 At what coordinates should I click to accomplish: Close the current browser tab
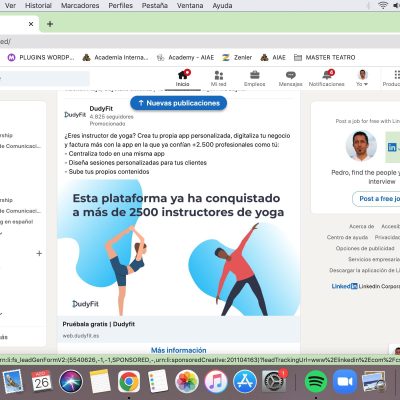coord(31,24)
